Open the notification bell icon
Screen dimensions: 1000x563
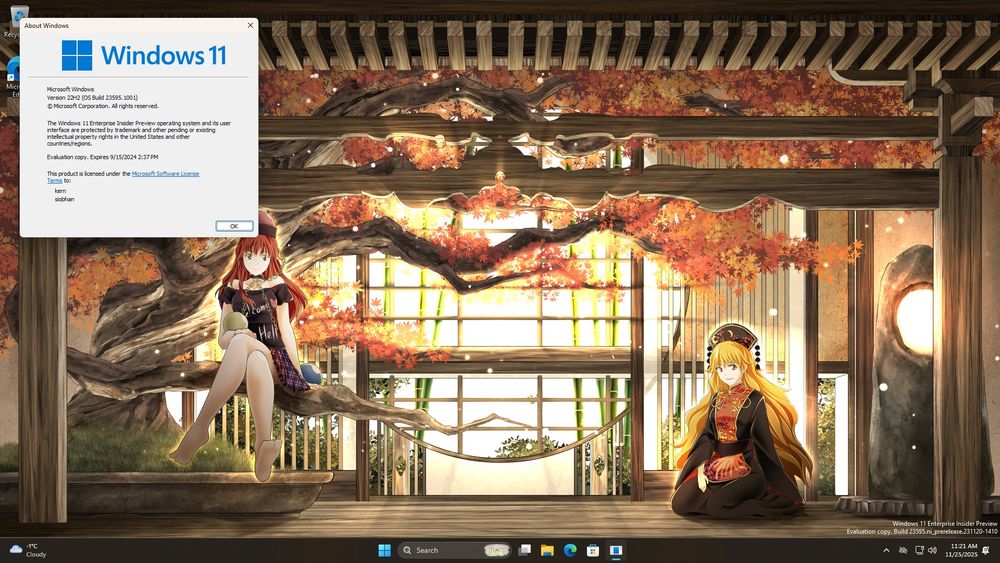[x=987, y=550]
